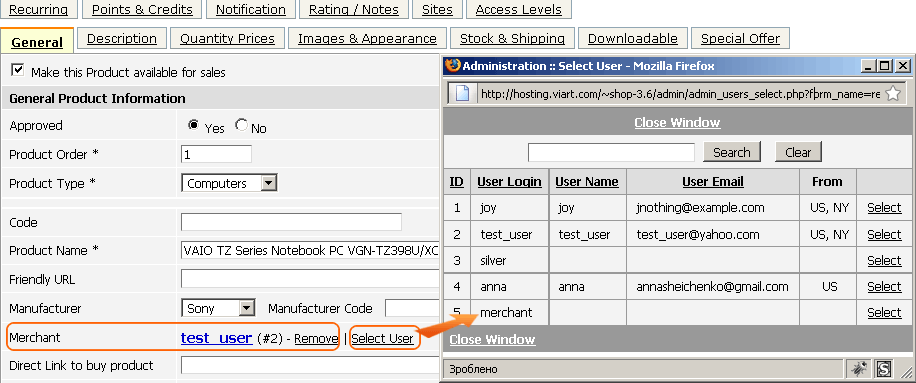
Task: Click the S icon in popup status bar
Action: [884, 368]
